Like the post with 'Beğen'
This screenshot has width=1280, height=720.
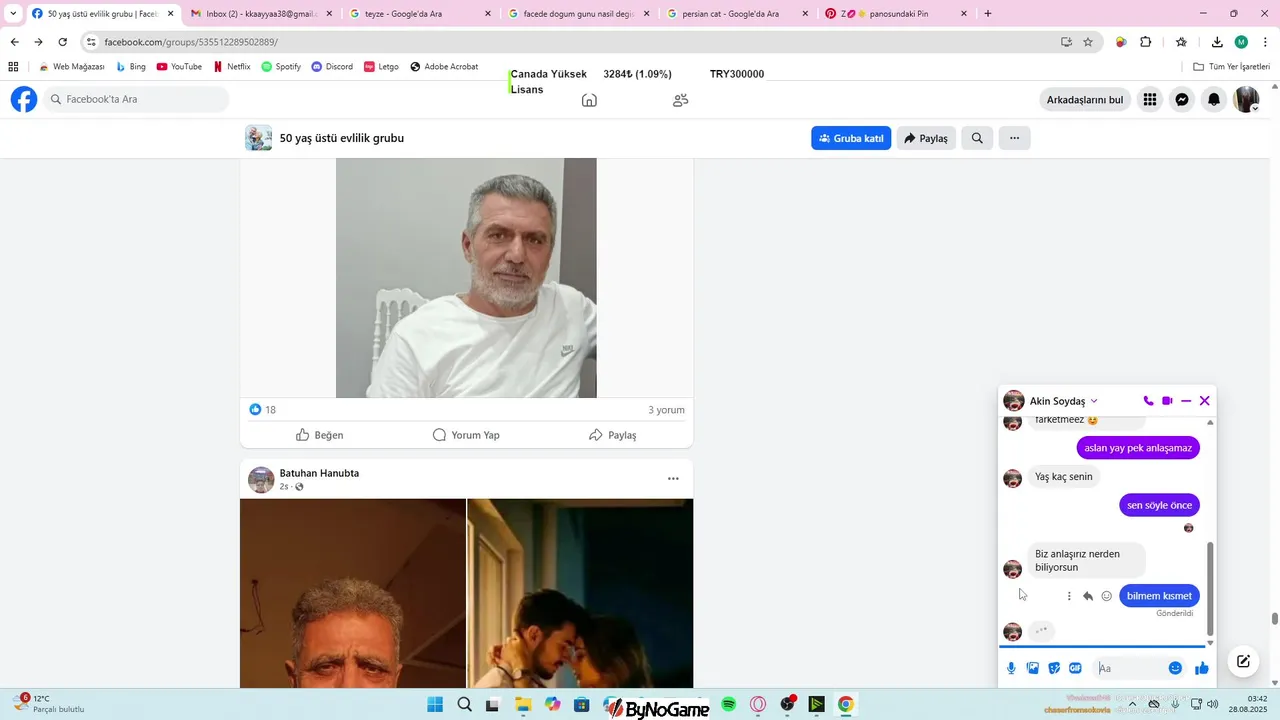(320, 435)
